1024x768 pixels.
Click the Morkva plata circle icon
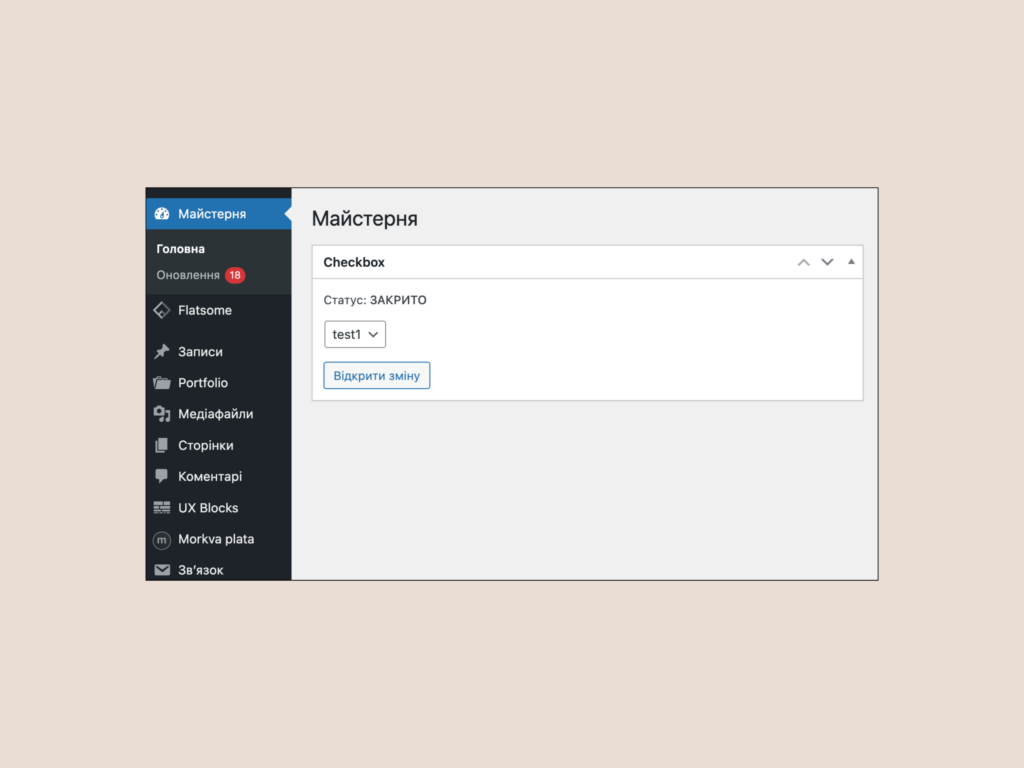(x=161, y=539)
